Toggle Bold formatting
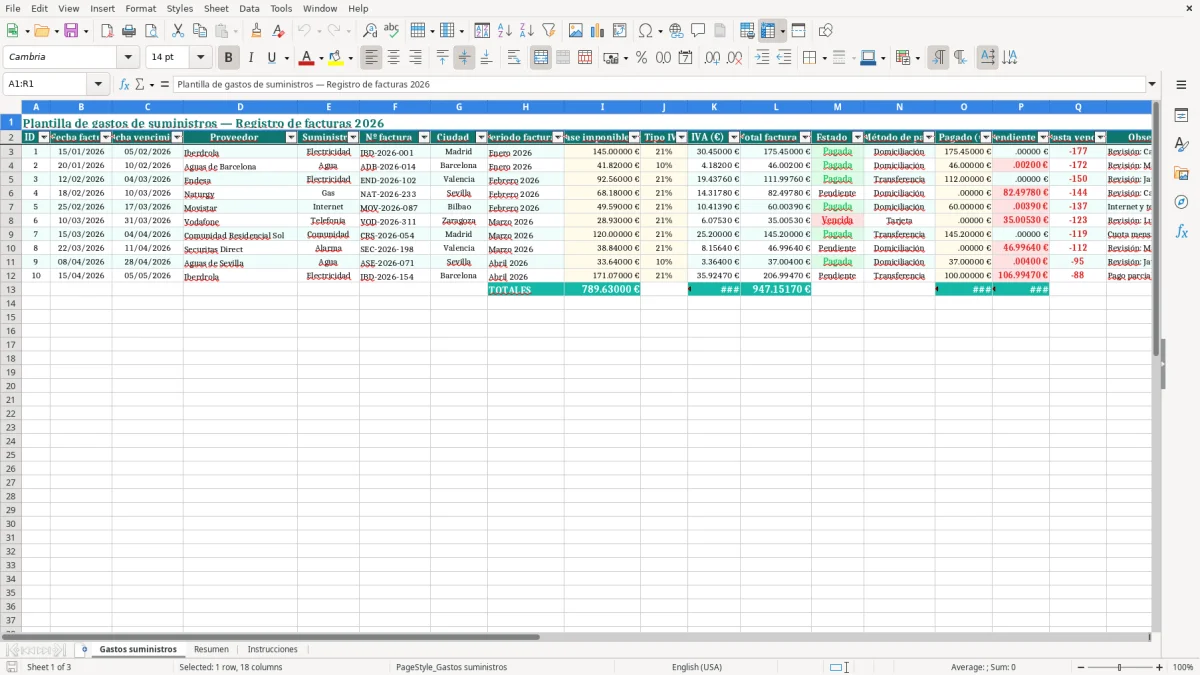This screenshot has height=675, width=1200. click(x=229, y=58)
